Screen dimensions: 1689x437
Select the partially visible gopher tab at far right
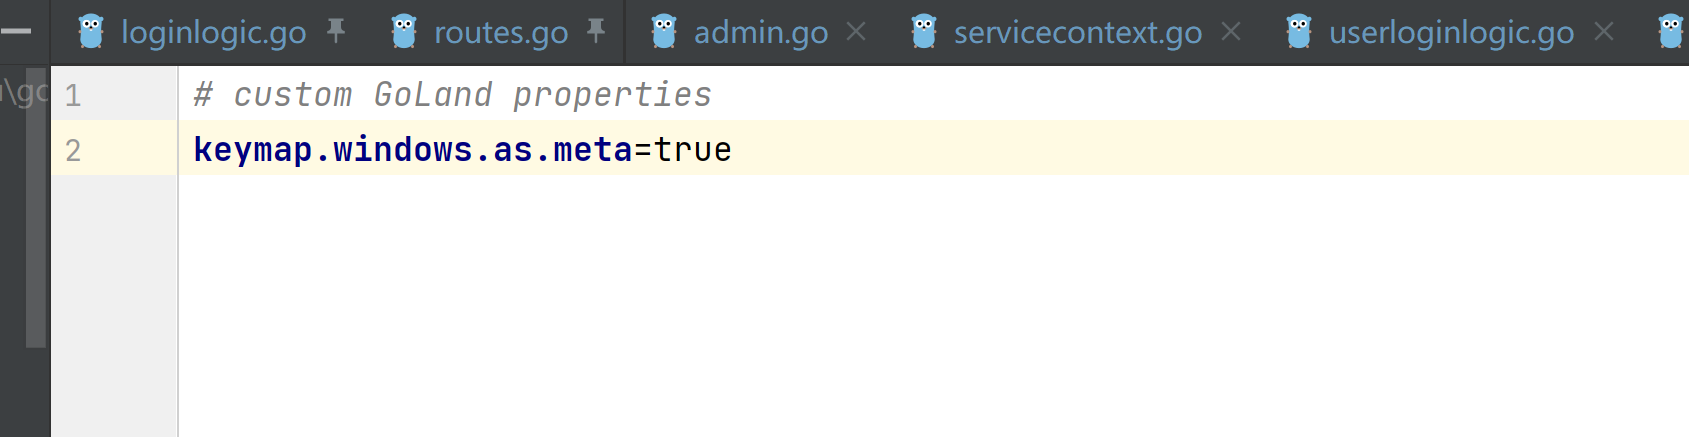coord(1672,32)
